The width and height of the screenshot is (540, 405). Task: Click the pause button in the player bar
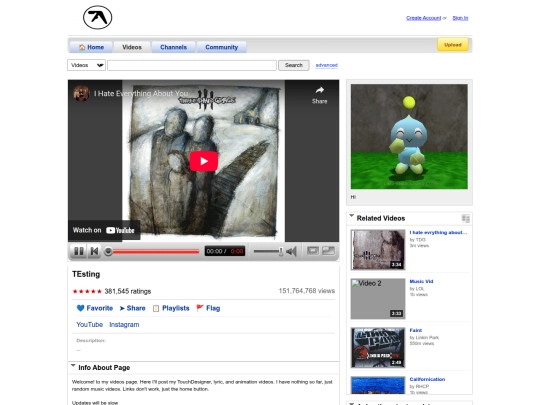[78, 251]
